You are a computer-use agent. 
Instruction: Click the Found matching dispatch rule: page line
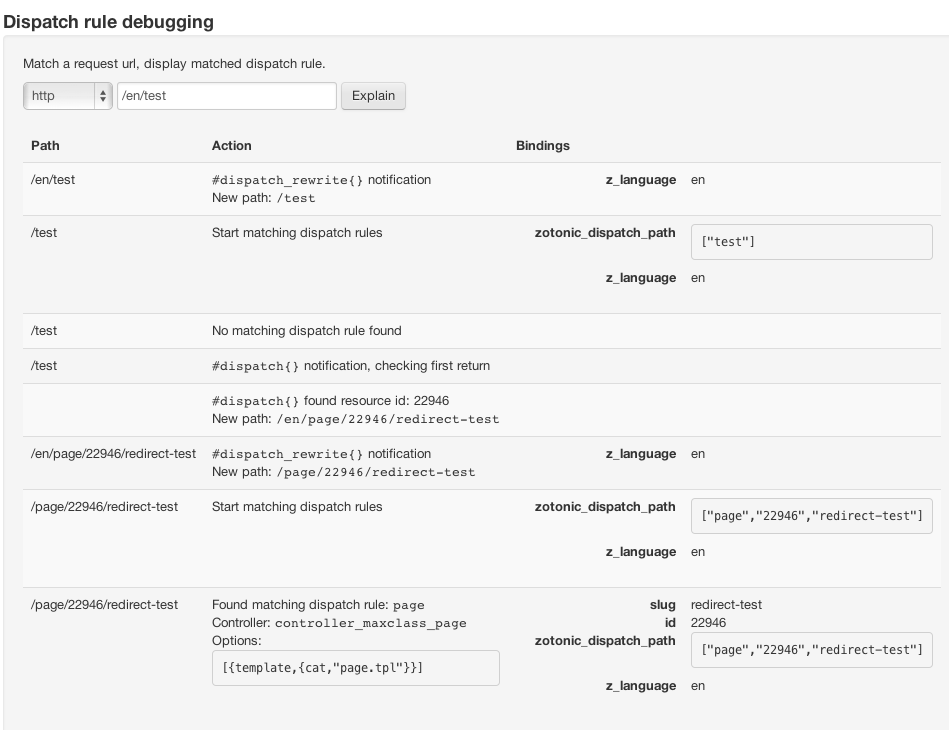[318, 605]
